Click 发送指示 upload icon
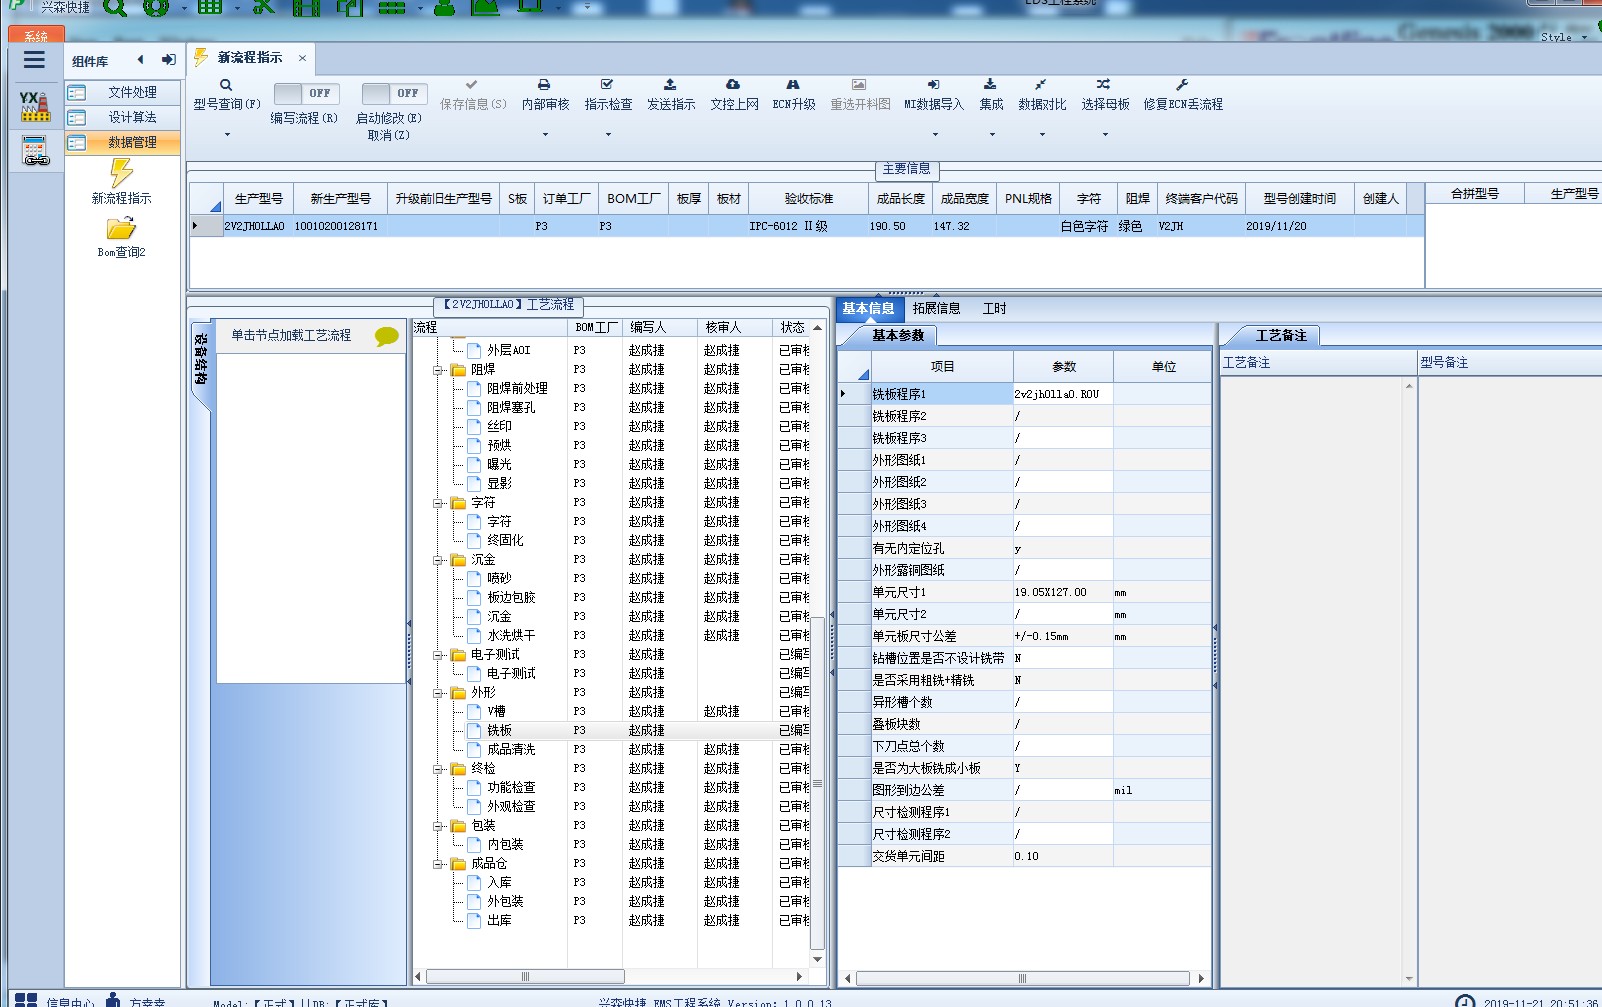 (x=670, y=85)
